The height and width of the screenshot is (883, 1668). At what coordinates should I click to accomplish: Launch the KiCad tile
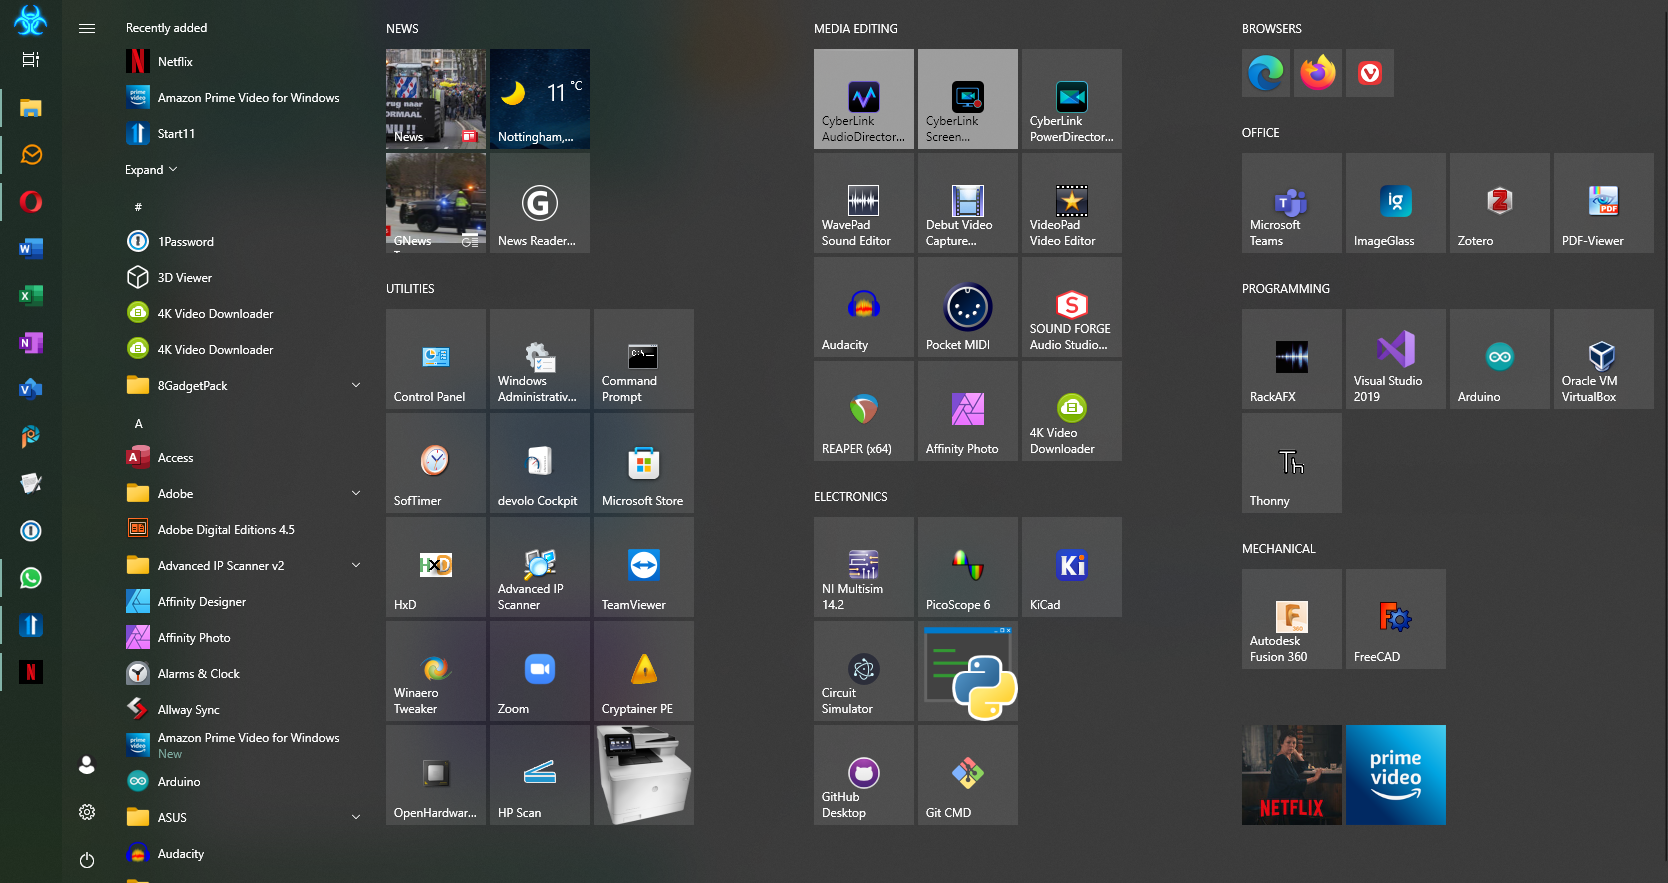click(x=1072, y=567)
